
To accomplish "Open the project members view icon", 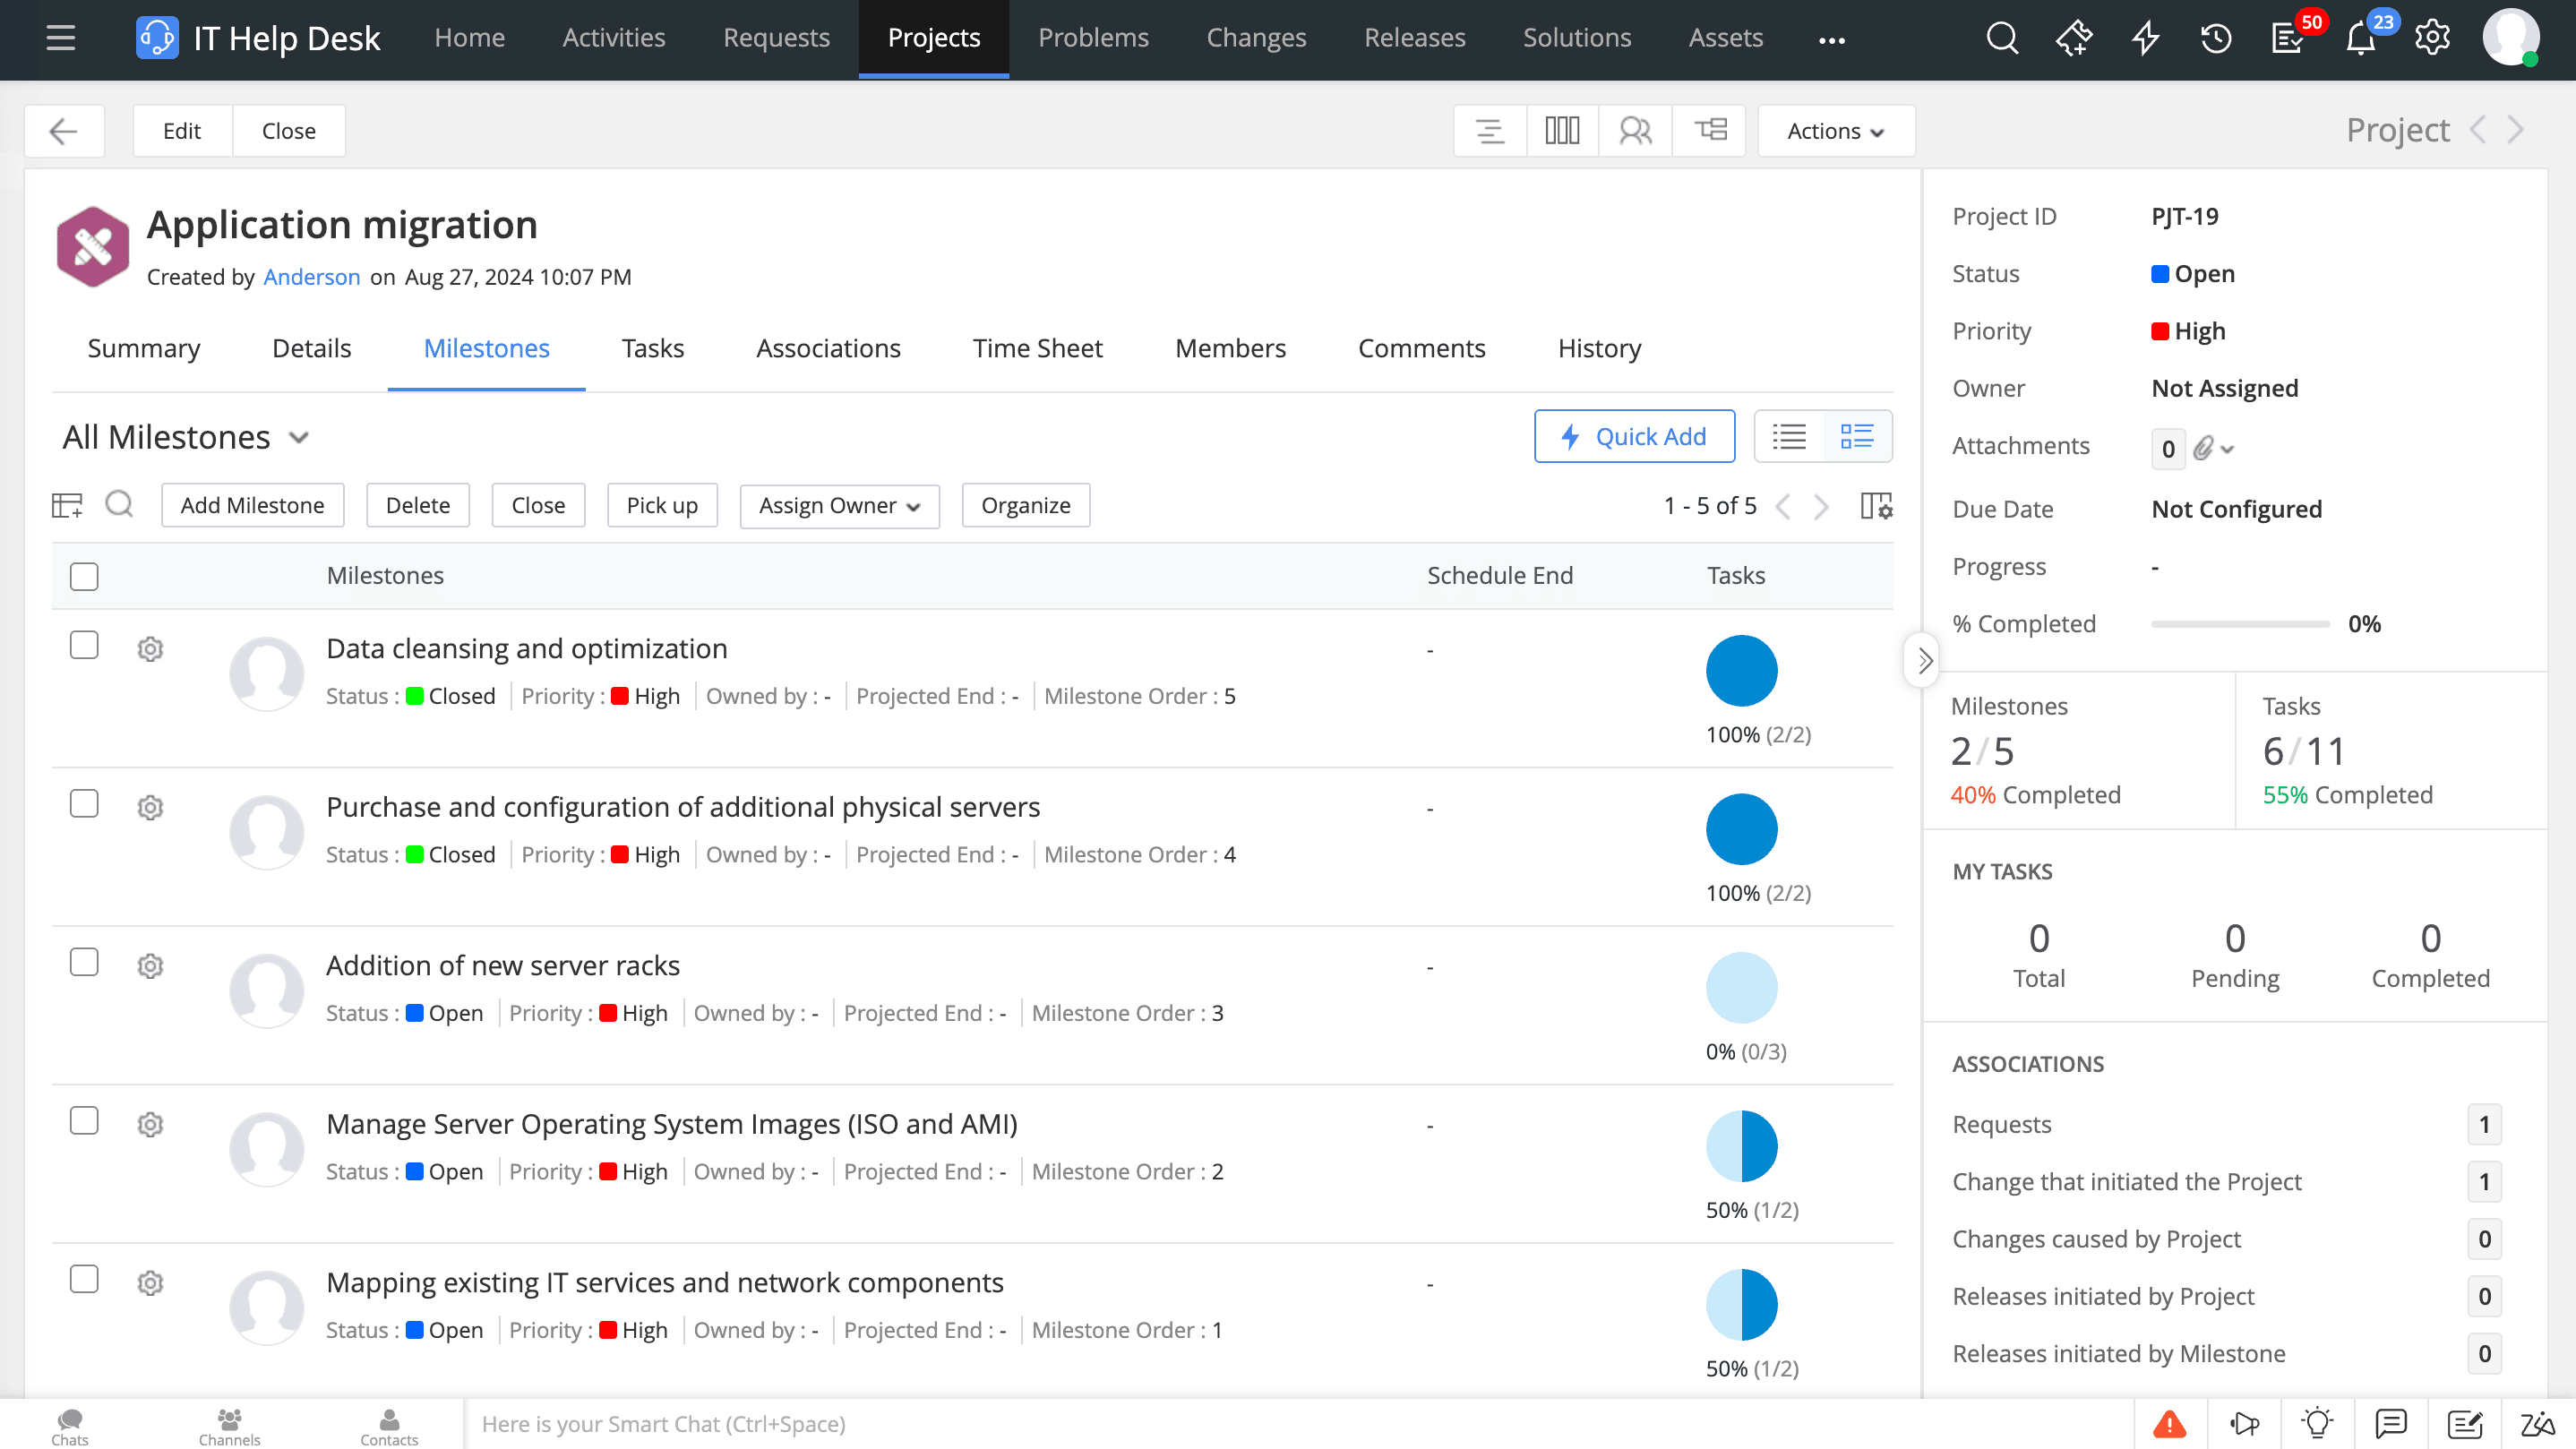I will (x=1635, y=131).
